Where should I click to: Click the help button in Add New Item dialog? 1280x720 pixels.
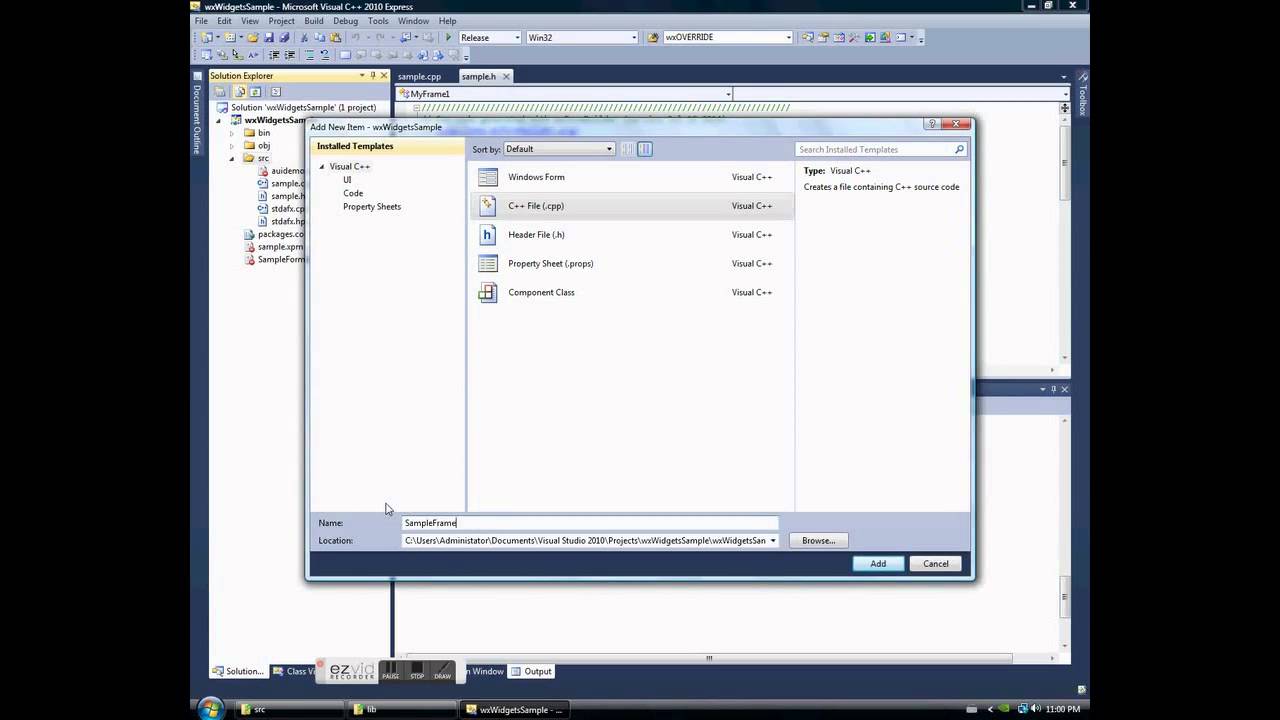pyautogui.click(x=932, y=125)
